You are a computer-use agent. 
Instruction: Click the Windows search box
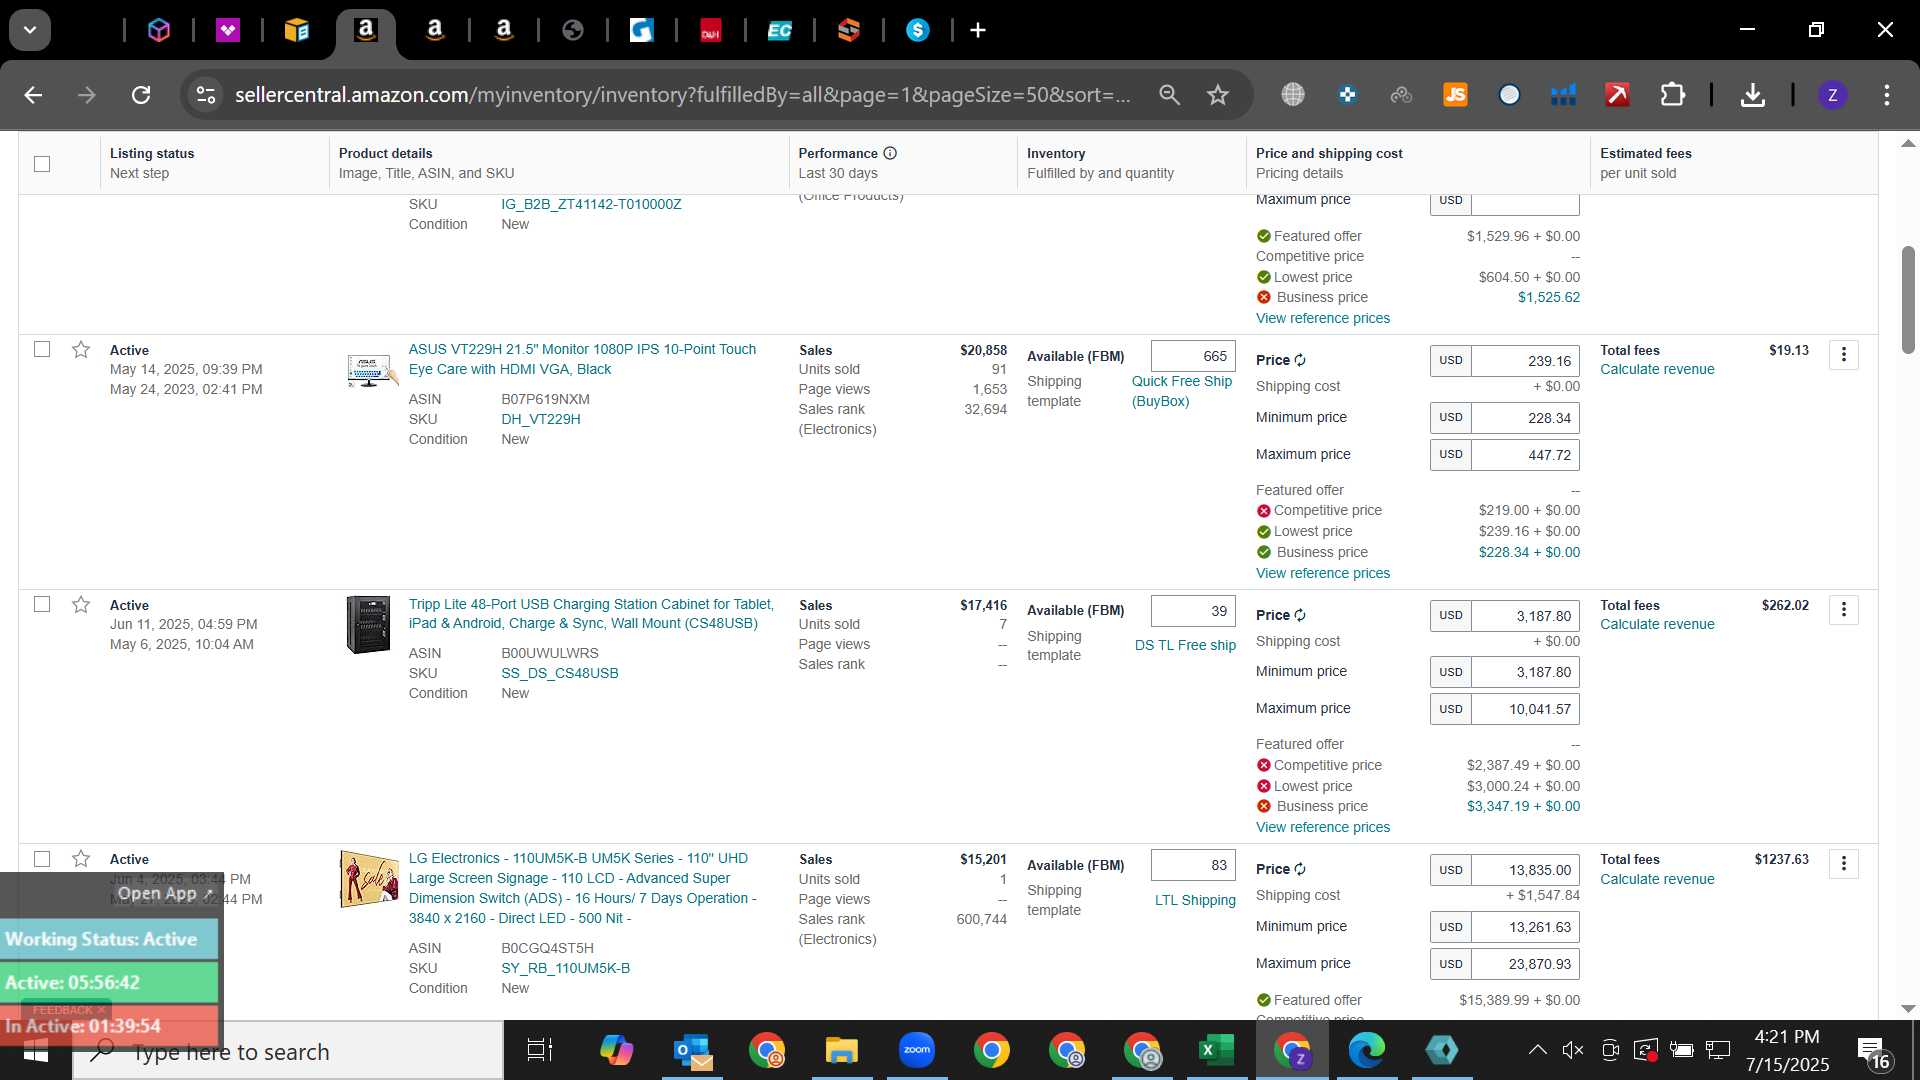288,1051
